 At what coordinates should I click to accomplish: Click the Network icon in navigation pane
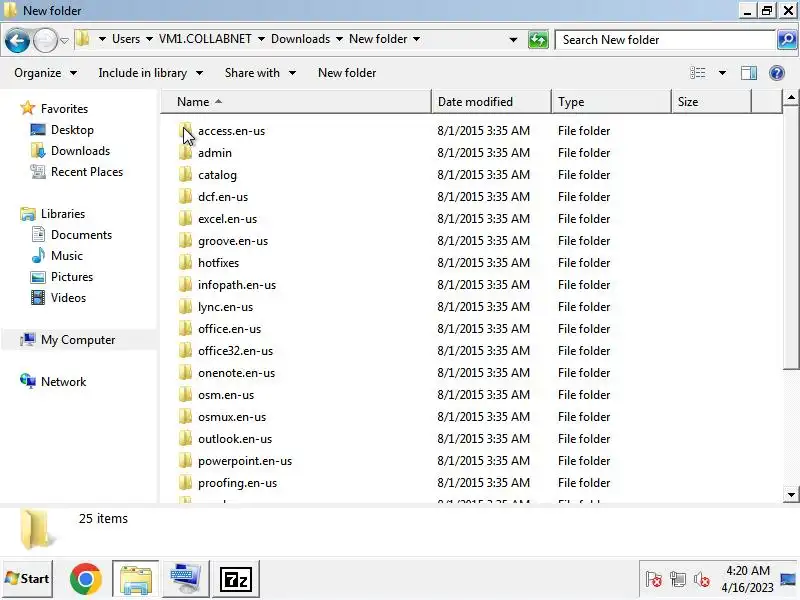click(28, 381)
